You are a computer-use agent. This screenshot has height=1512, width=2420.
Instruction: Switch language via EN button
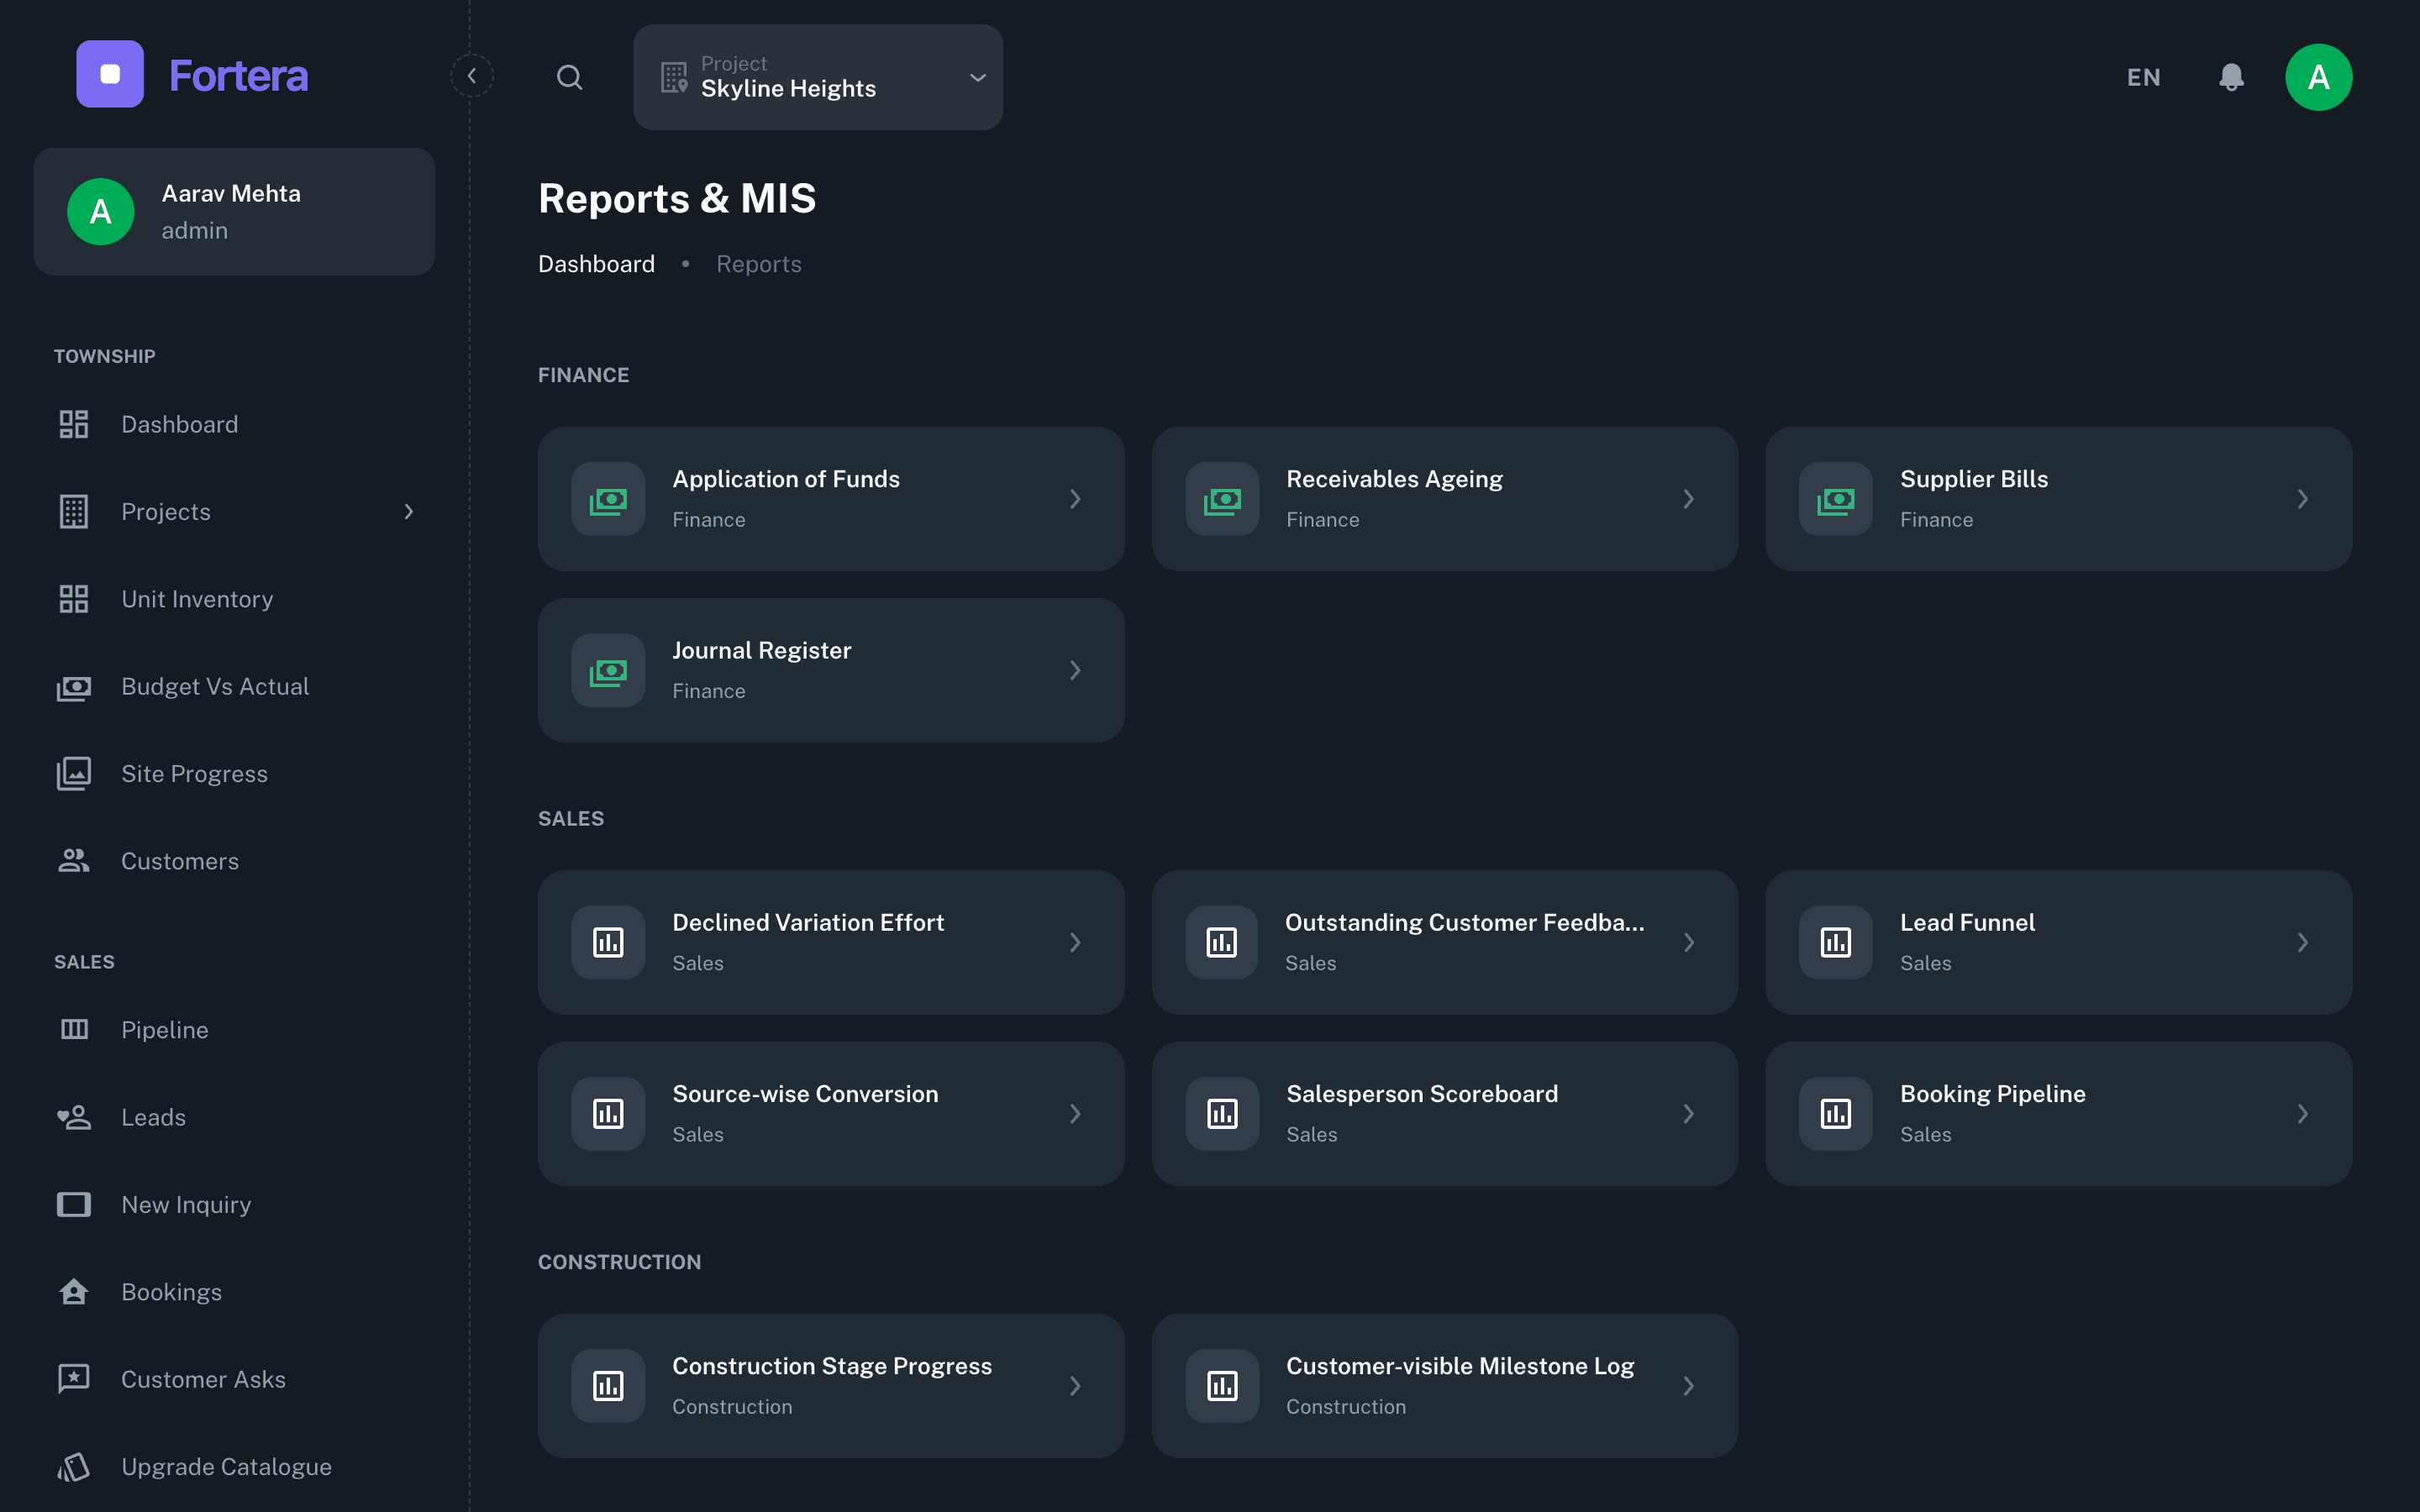[x=2143, y=77]
